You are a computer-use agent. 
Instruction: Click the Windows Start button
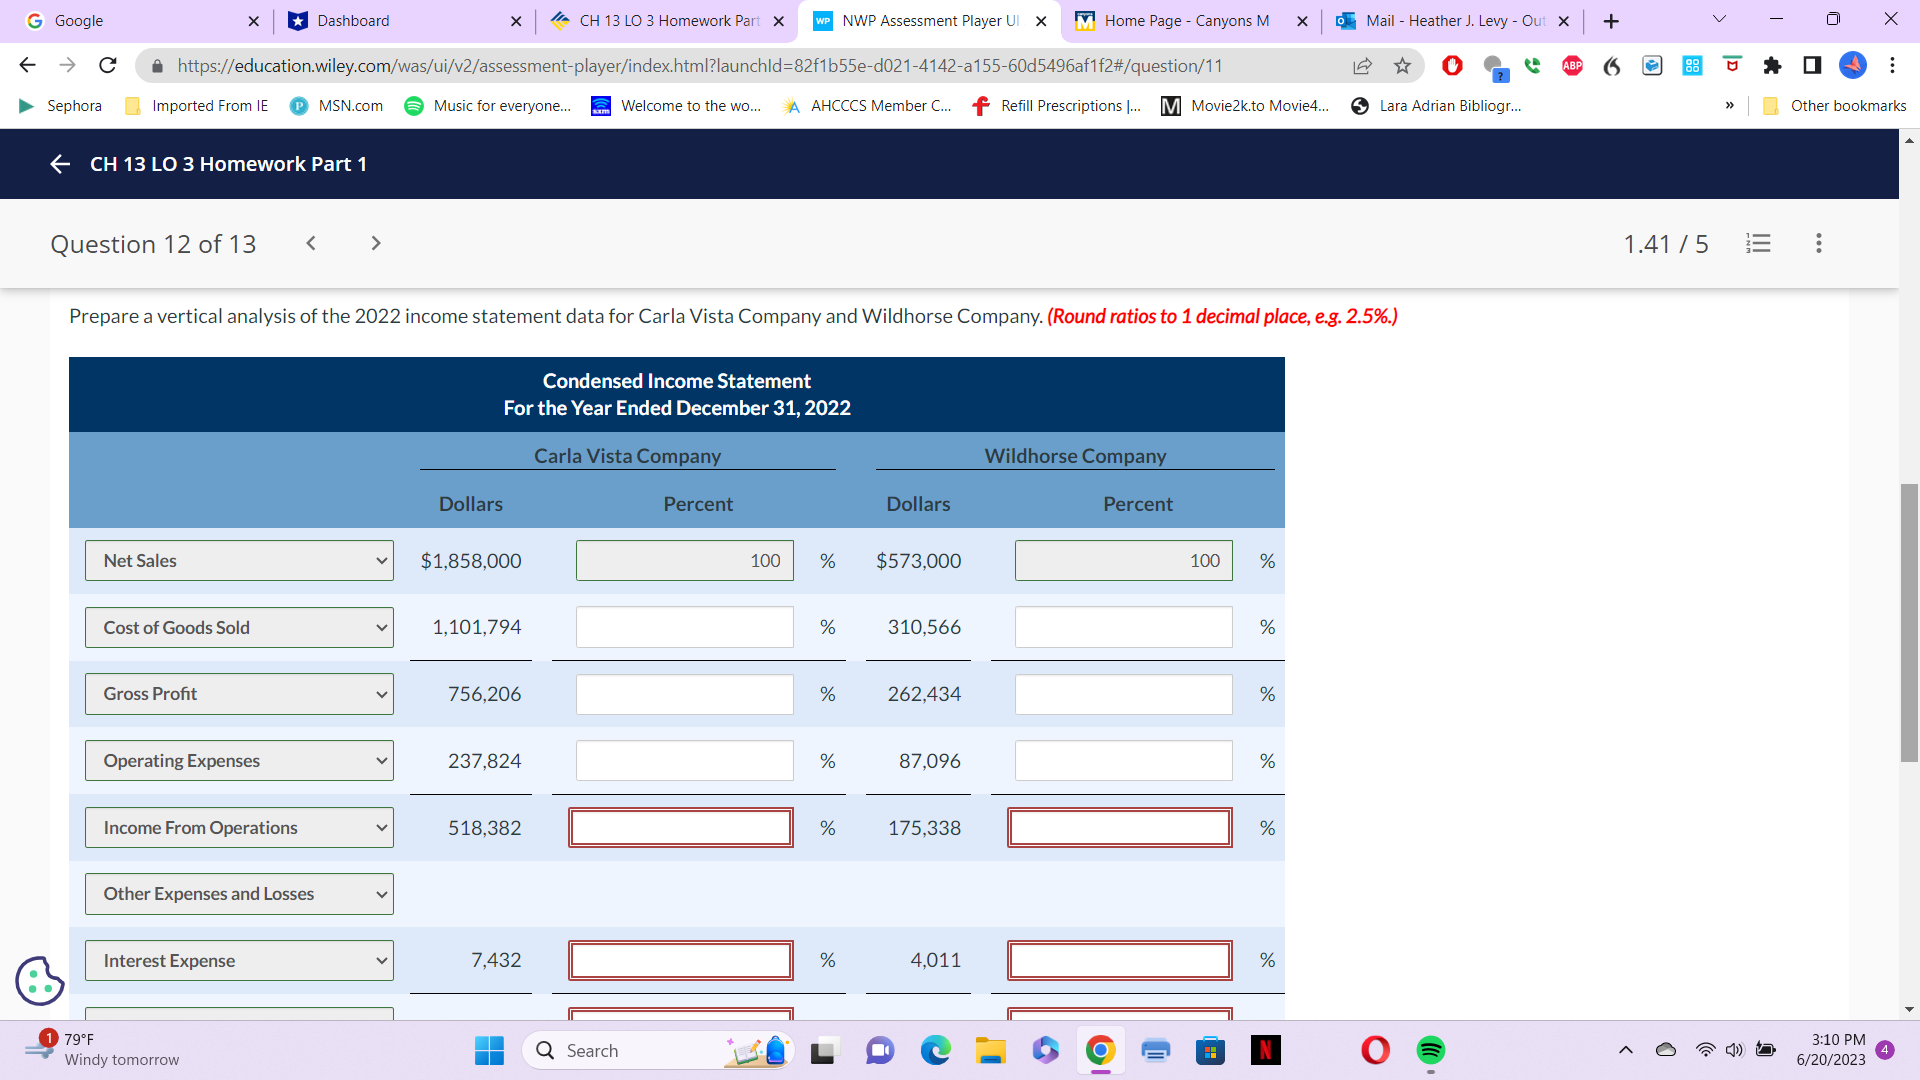click(x=489, y=1051)
